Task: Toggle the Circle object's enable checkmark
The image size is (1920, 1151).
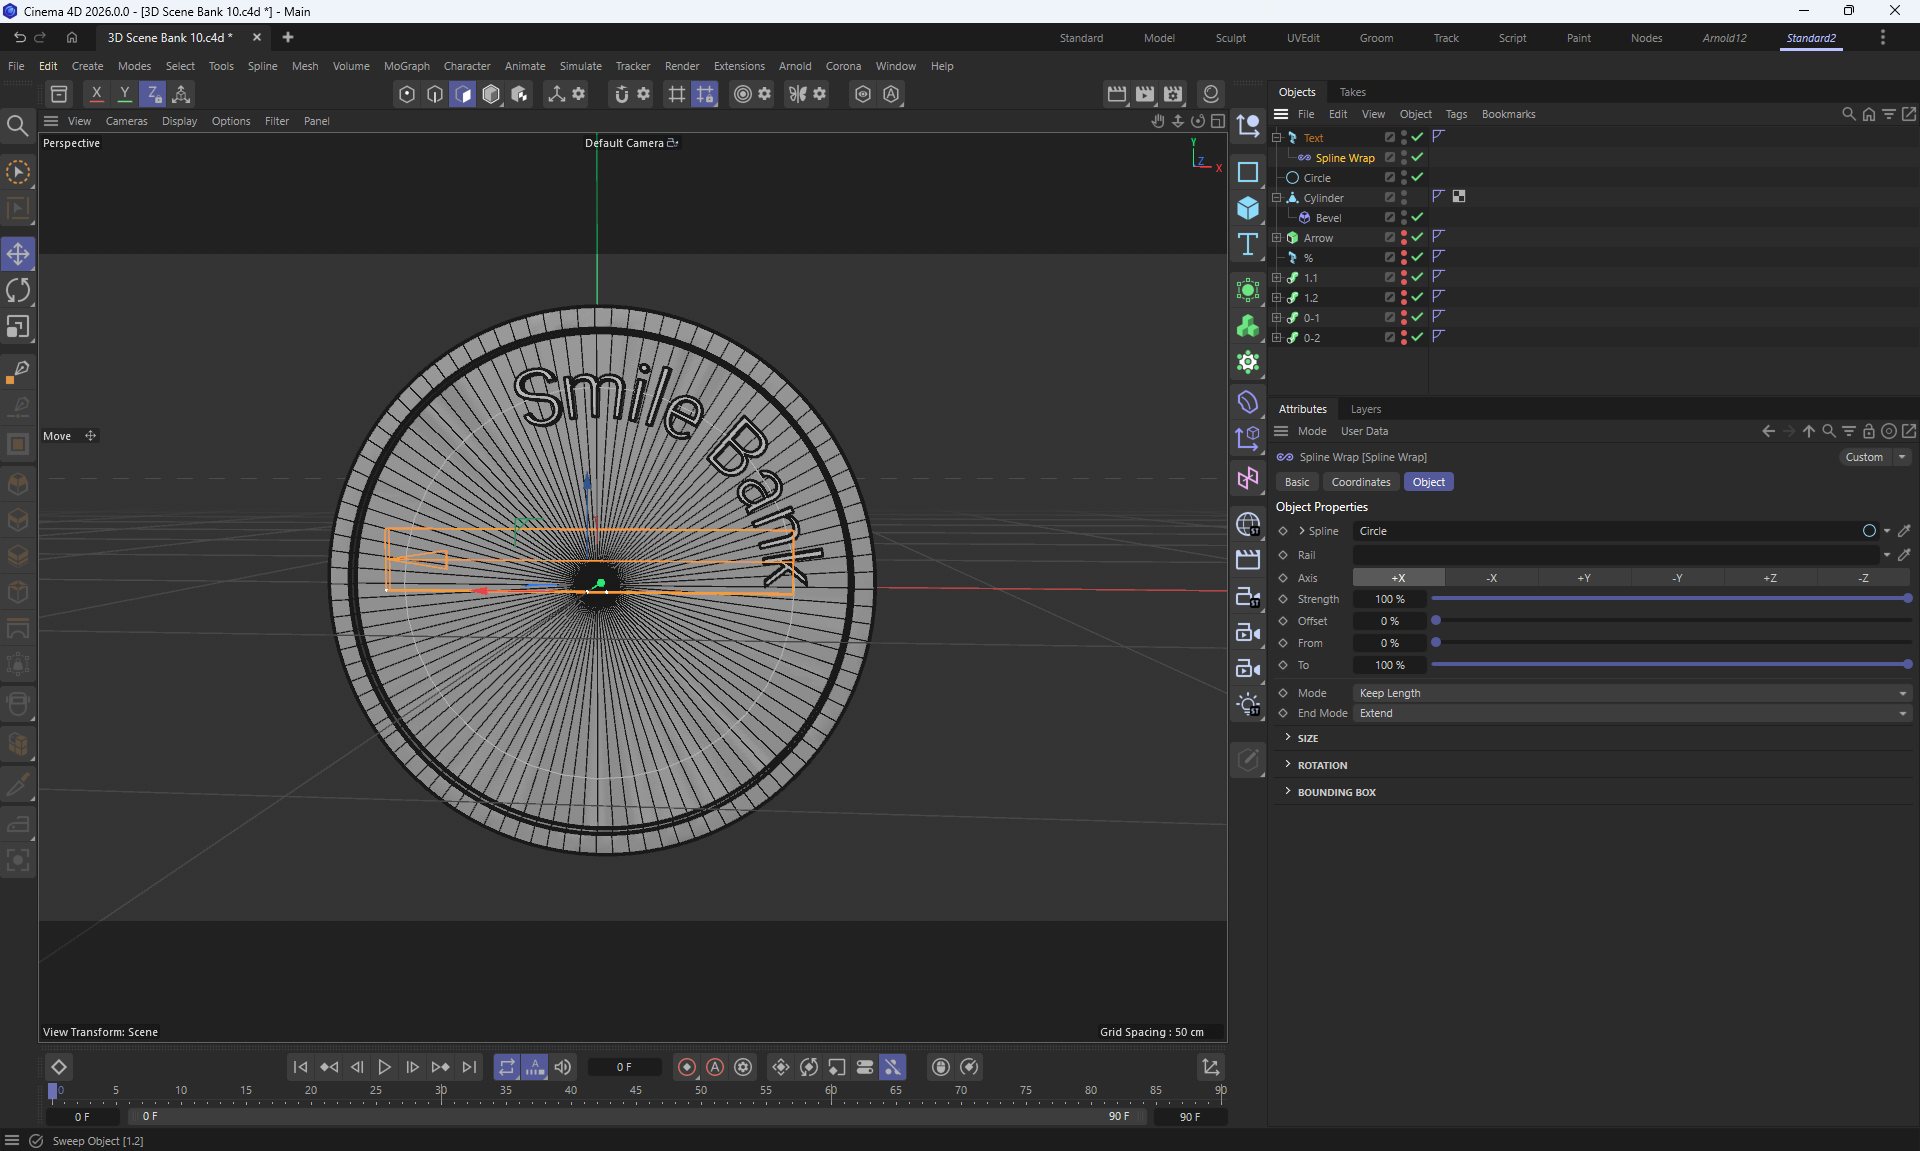Action: coord(1417,177)
